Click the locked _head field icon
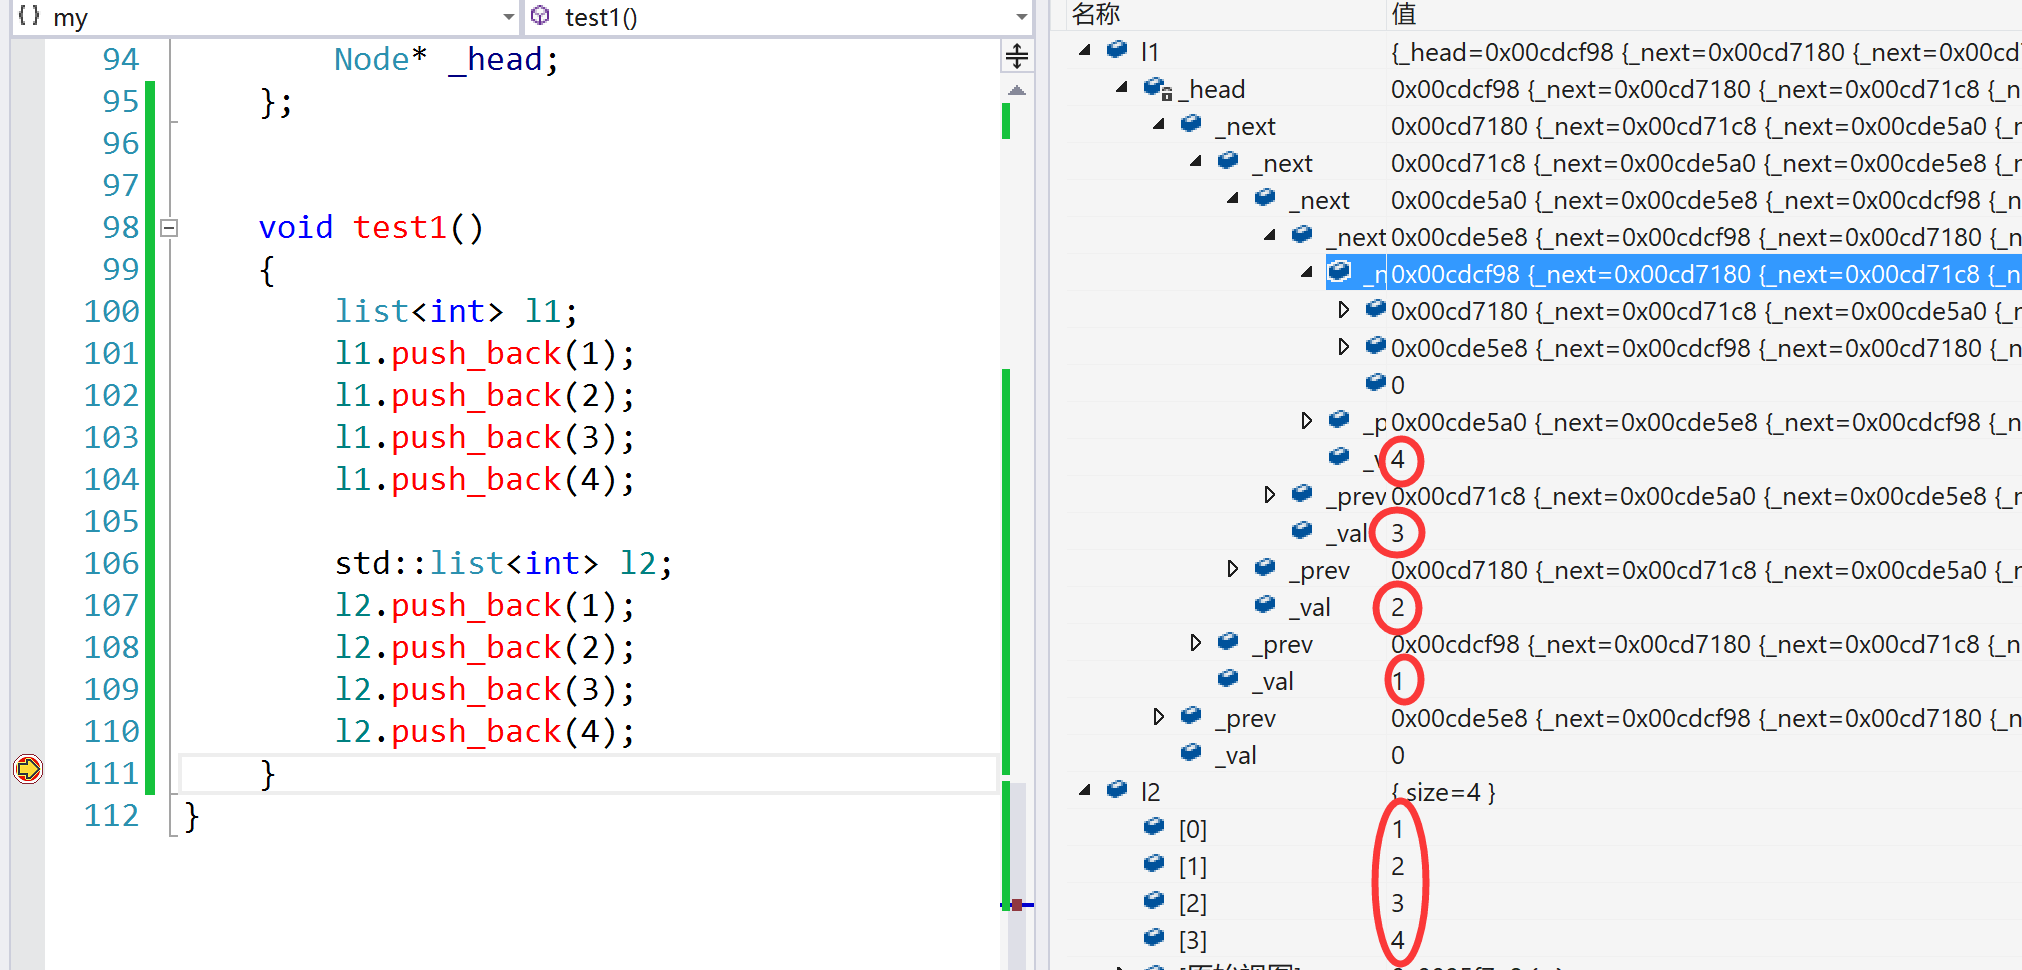The image size is (2022, 970). 1157,89
